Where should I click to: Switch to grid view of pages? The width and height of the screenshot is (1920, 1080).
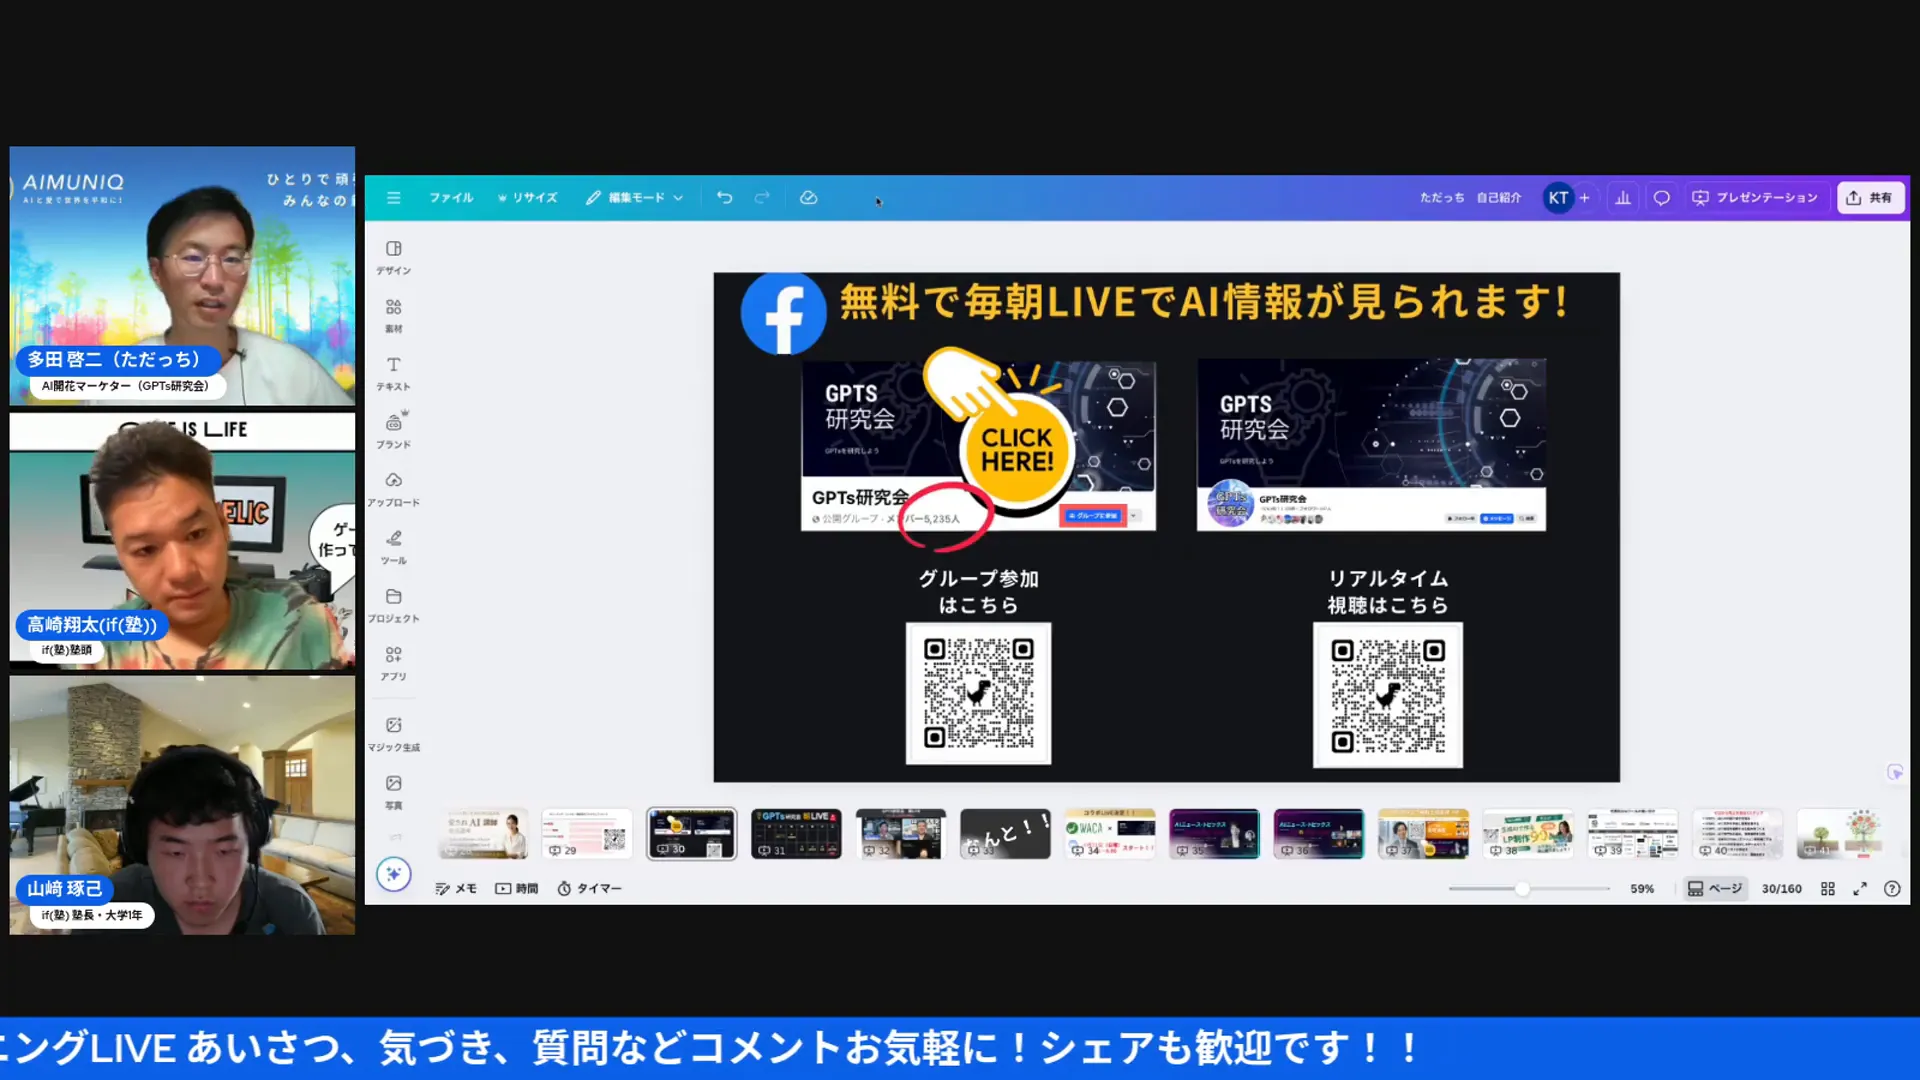(1827, 888)
